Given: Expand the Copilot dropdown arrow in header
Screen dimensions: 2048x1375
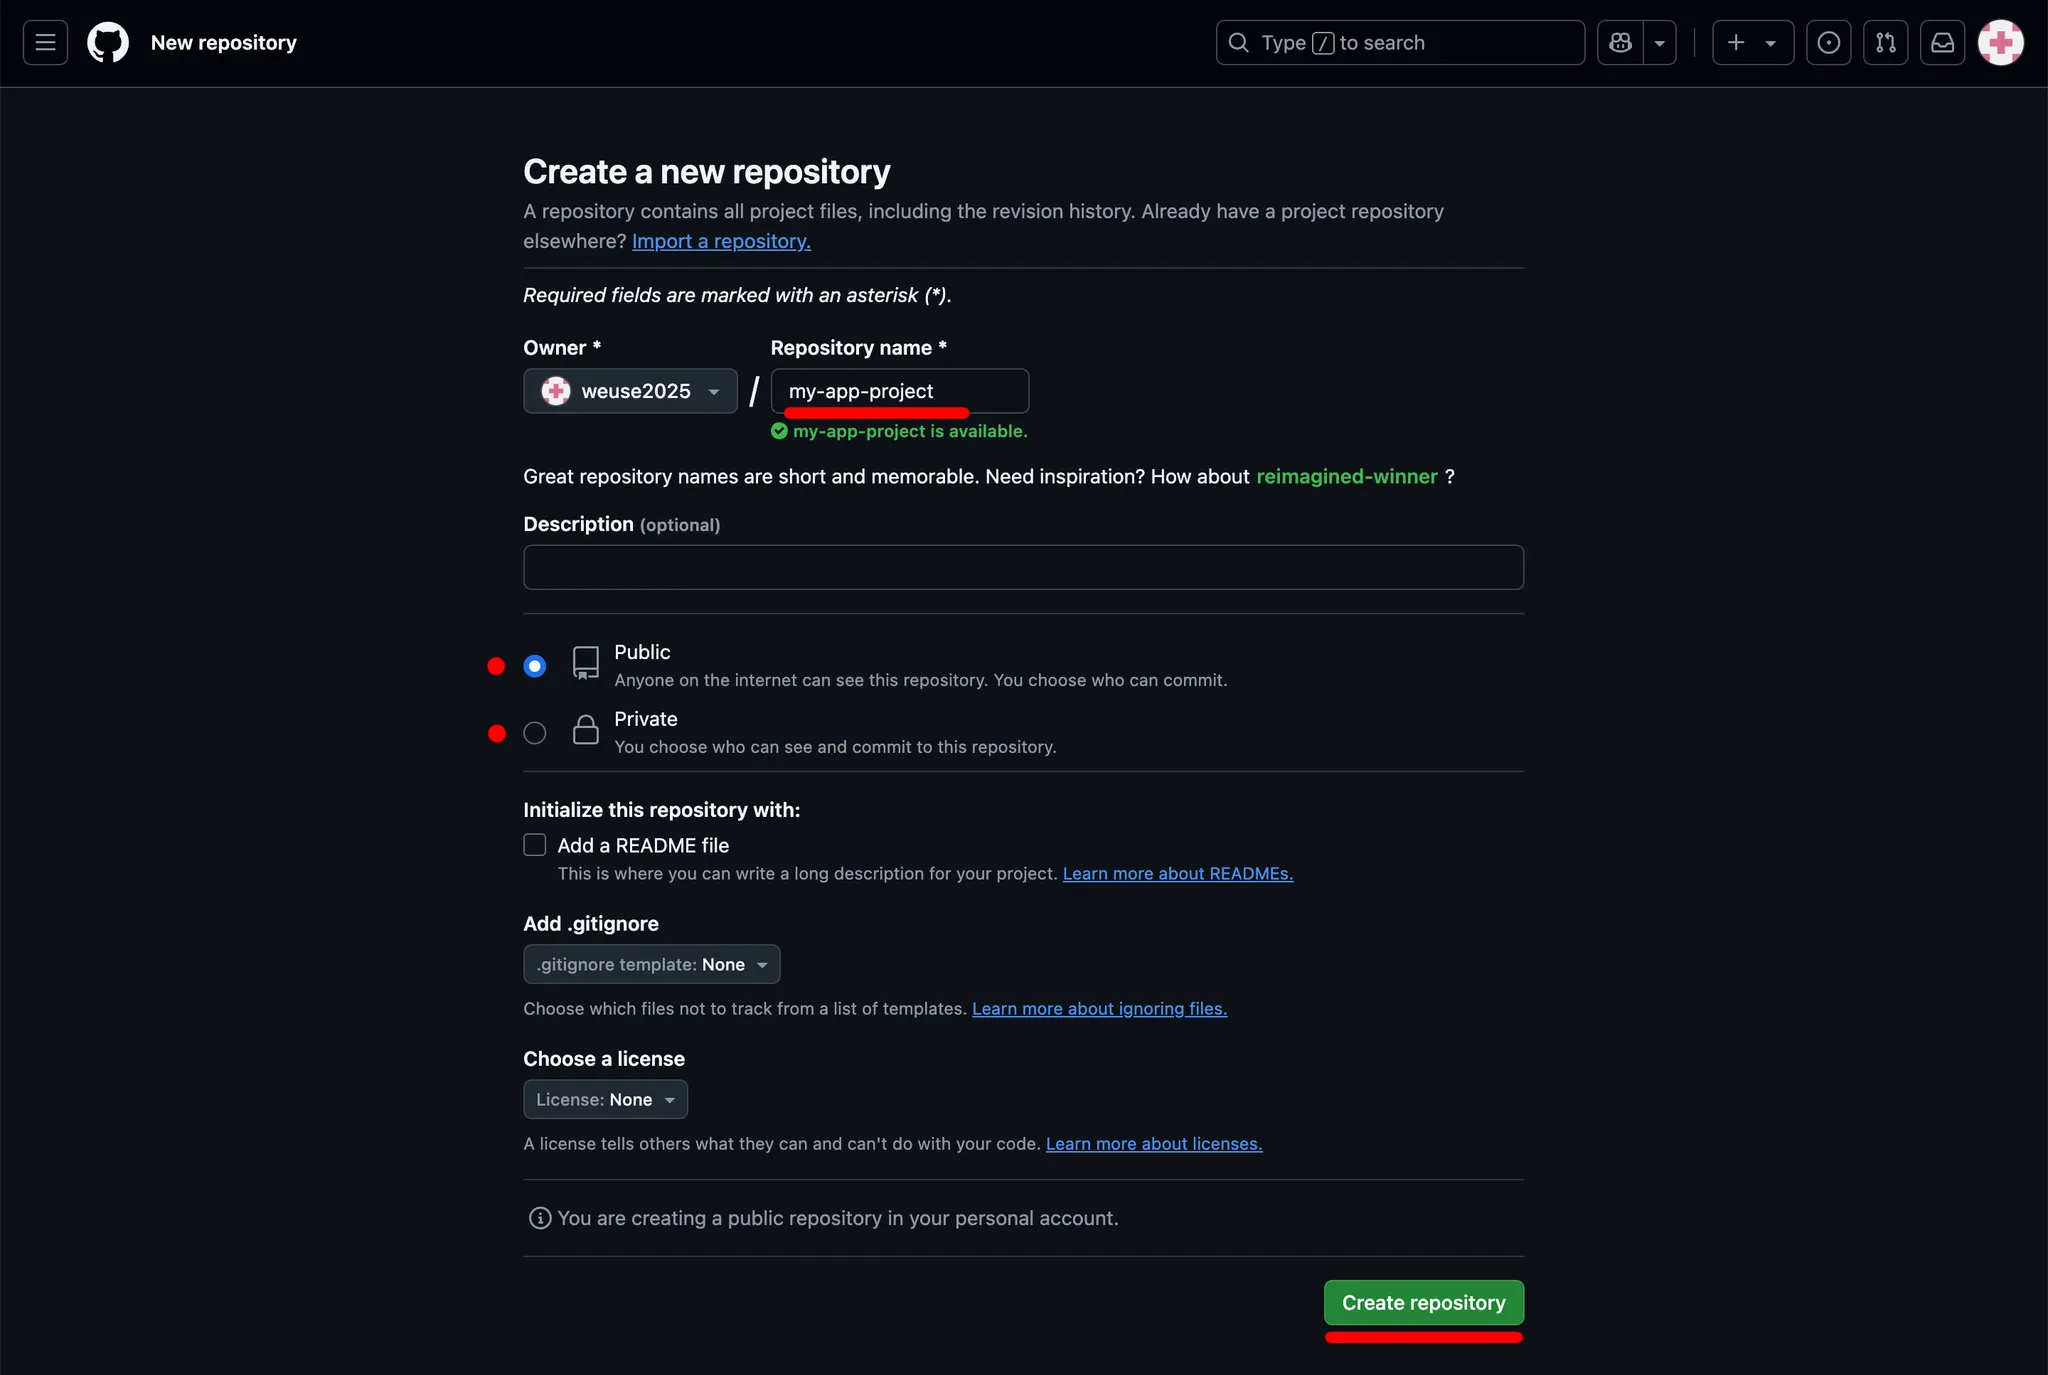Looking at the screenshot, I should pos(1660,43).
